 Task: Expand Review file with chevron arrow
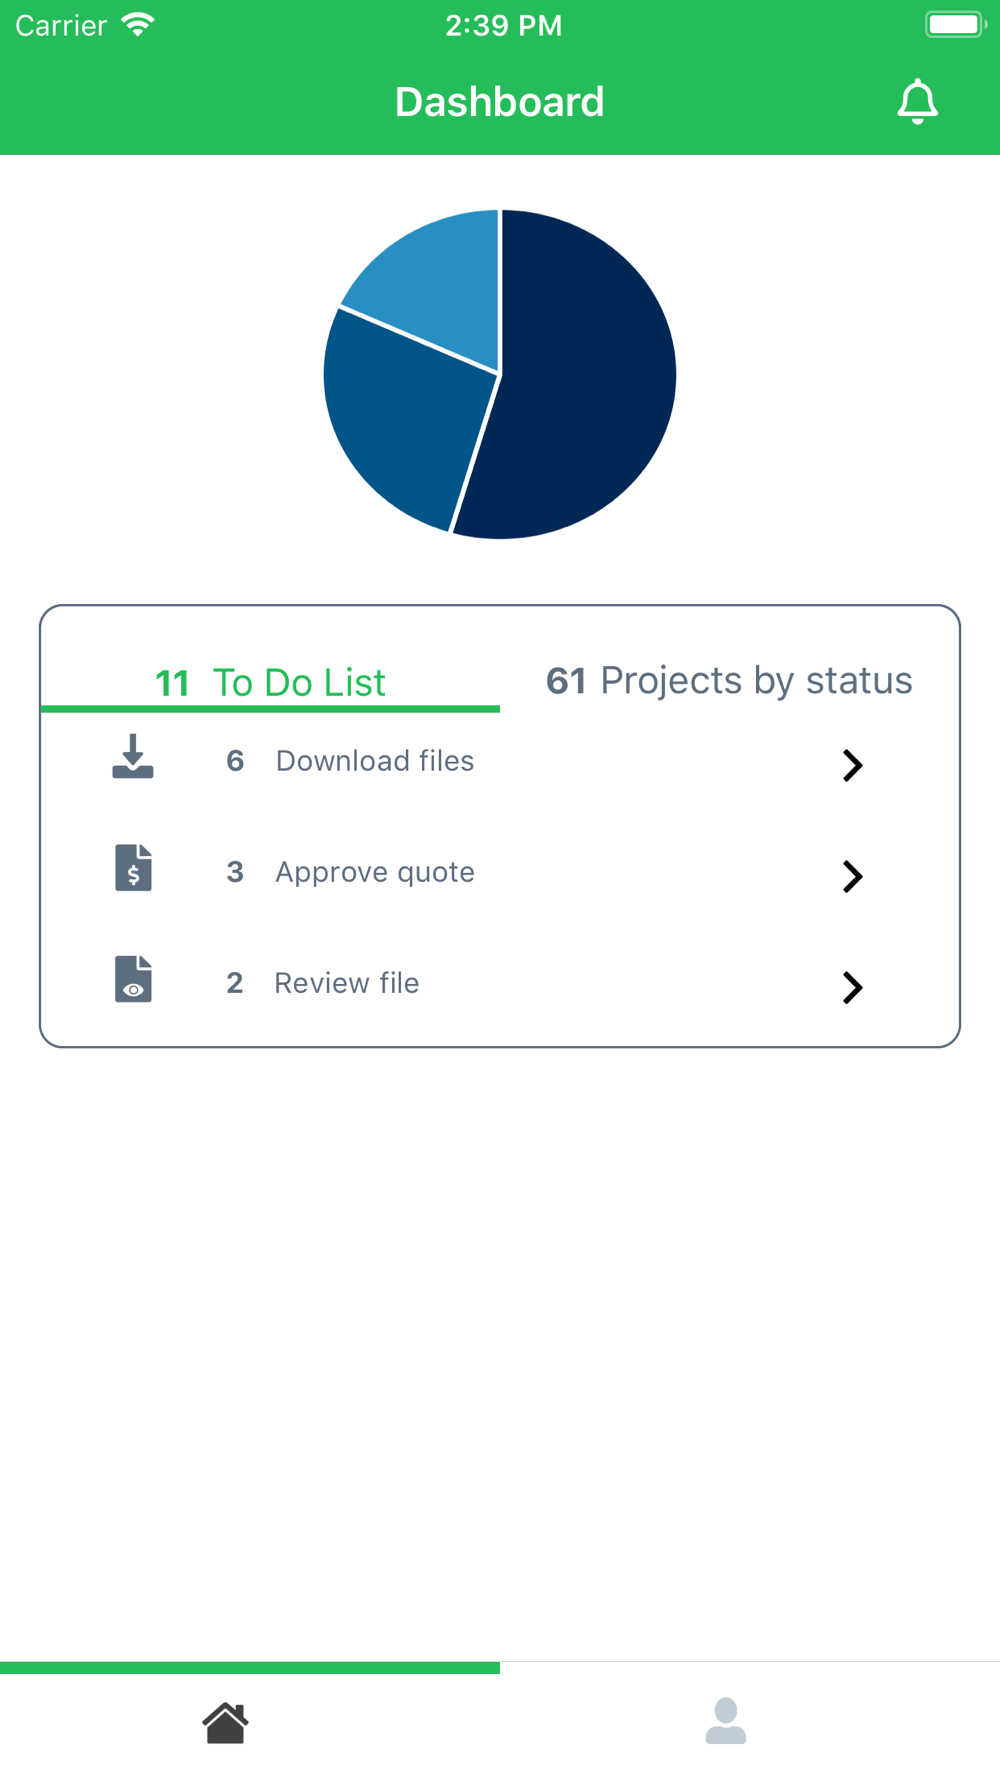(x=852, y=987)
